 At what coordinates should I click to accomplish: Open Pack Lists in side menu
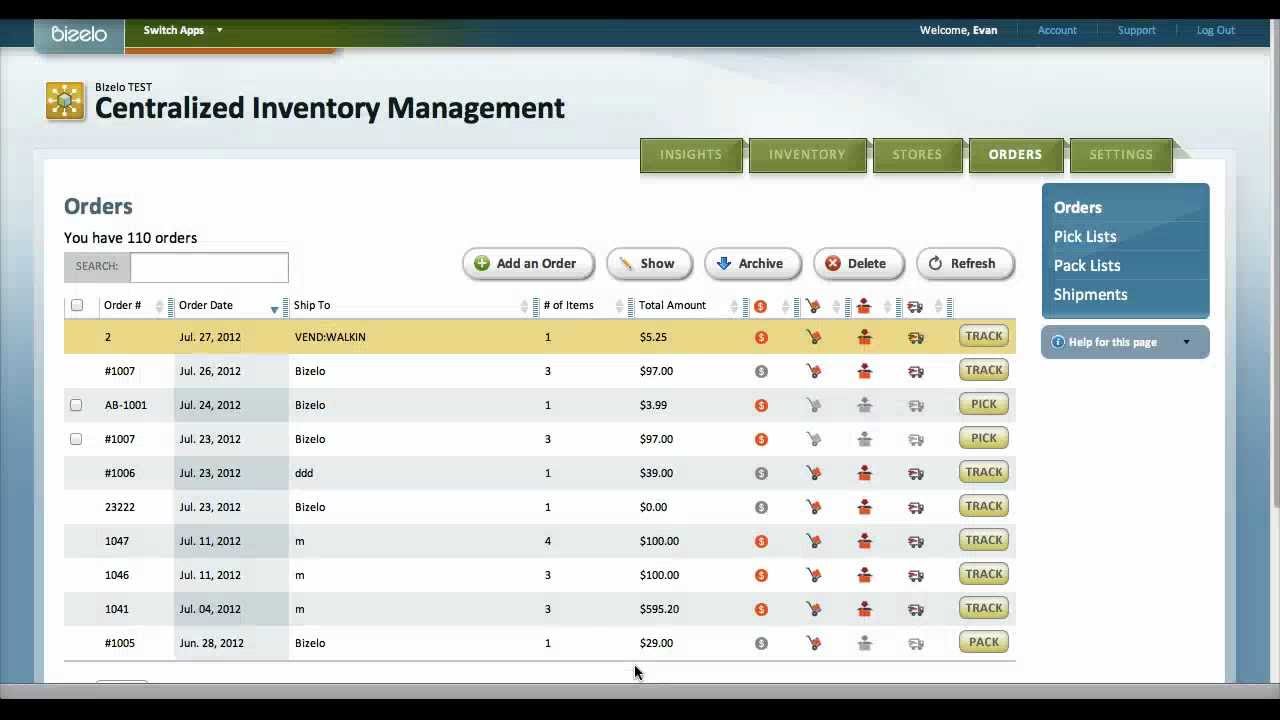(1087, 266)
